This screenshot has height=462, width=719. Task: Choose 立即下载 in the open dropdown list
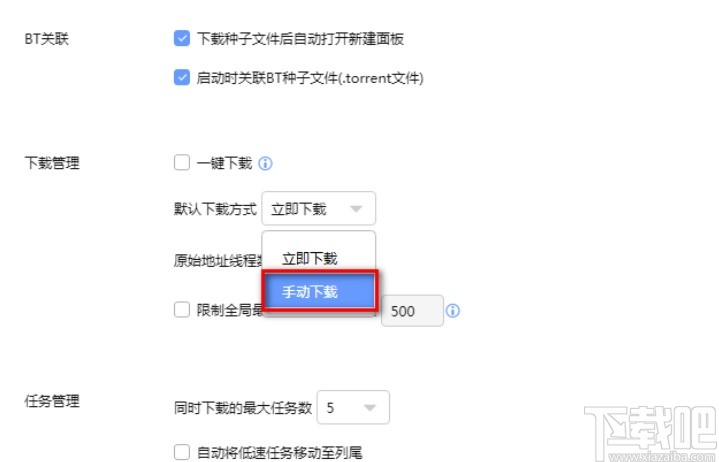point(310,258)
